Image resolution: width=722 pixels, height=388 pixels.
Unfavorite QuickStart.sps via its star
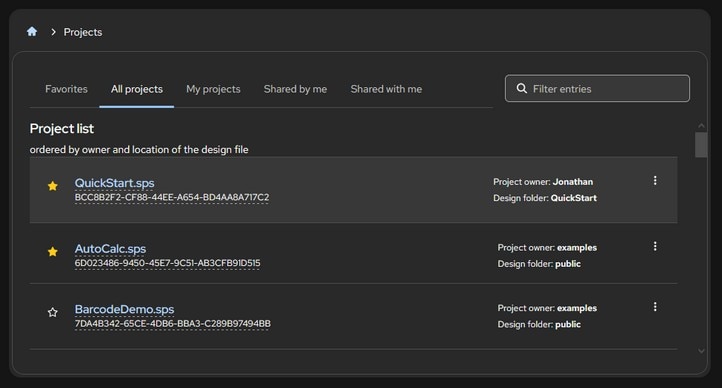tap(52, 186)
